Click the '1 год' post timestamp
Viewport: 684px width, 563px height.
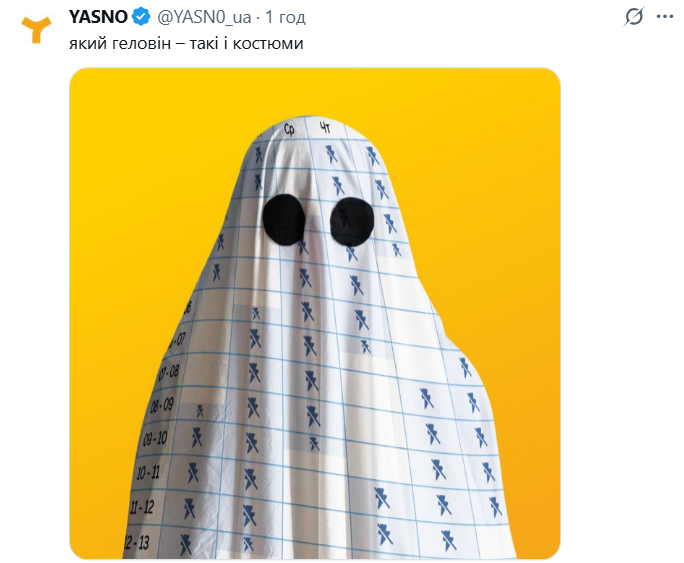point(285,17)
